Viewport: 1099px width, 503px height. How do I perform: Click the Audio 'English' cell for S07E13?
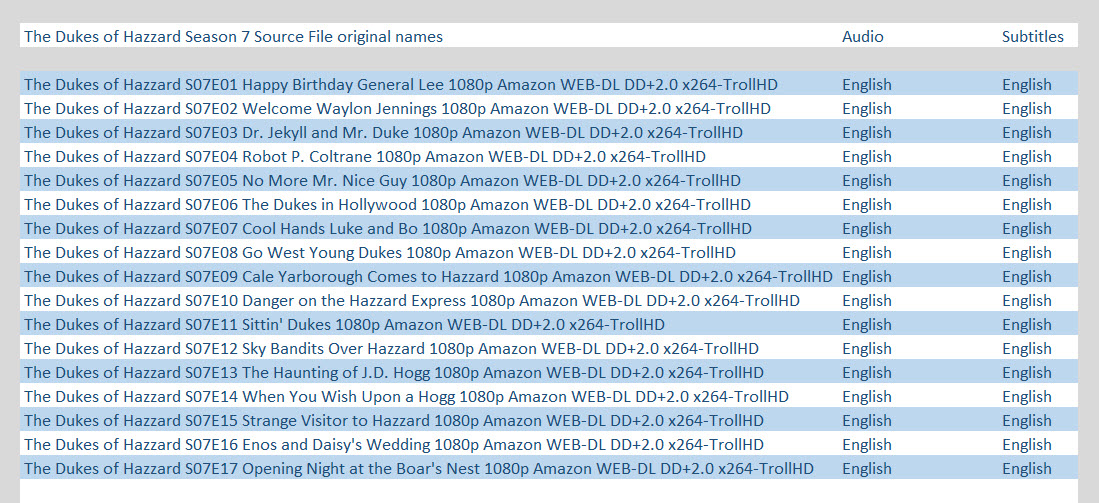pos(867,373)
